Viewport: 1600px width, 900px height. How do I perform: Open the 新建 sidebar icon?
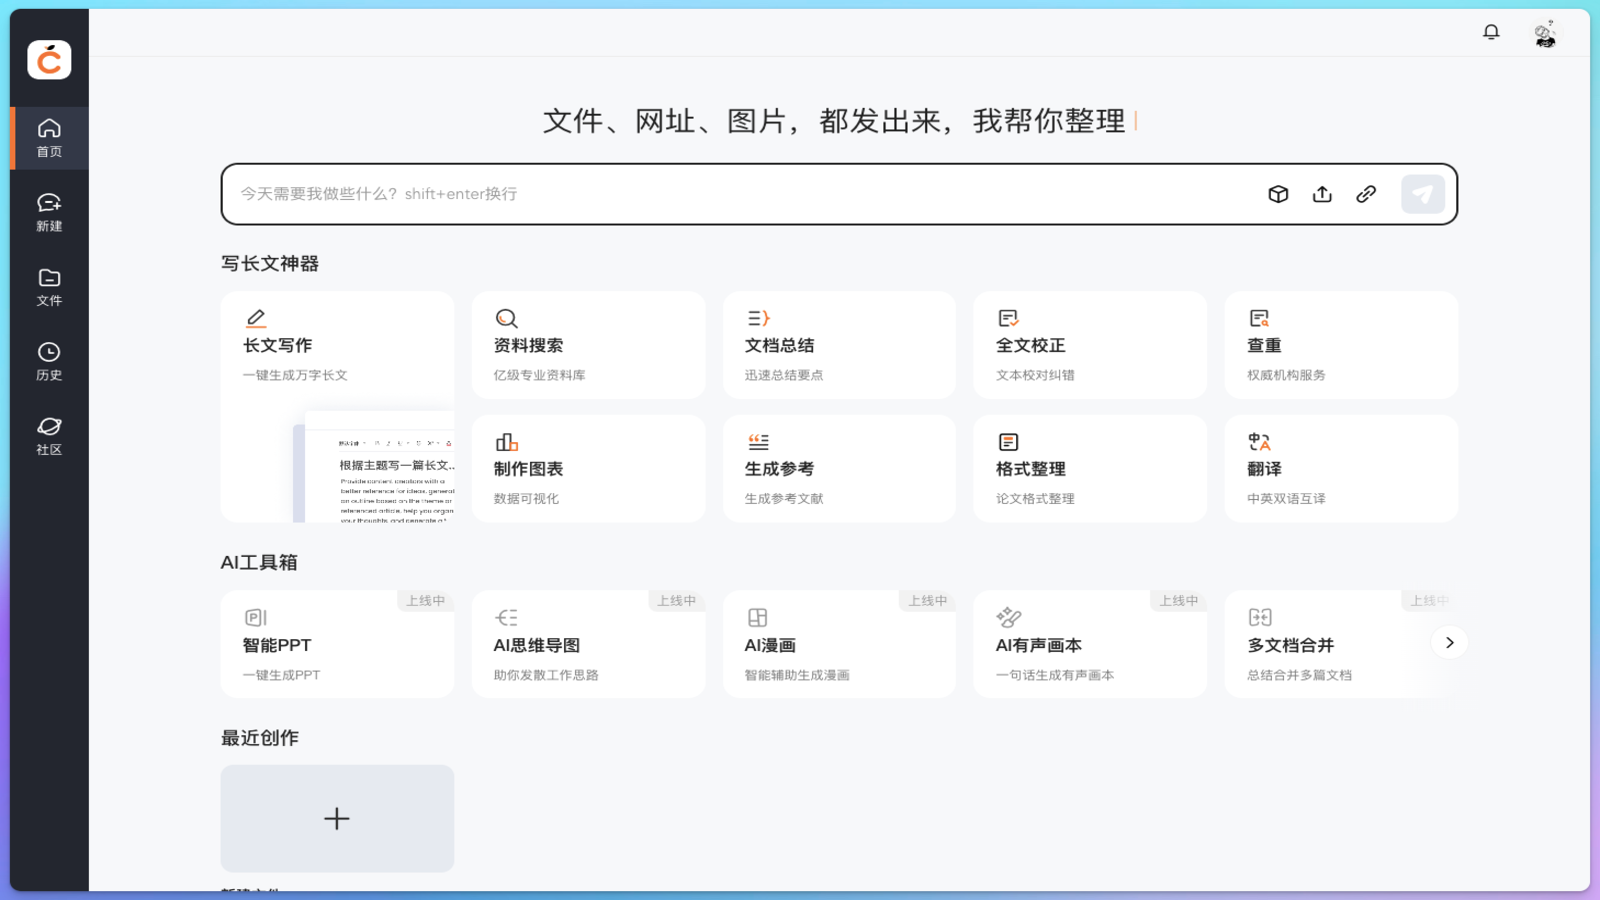[x=48, y=212]
